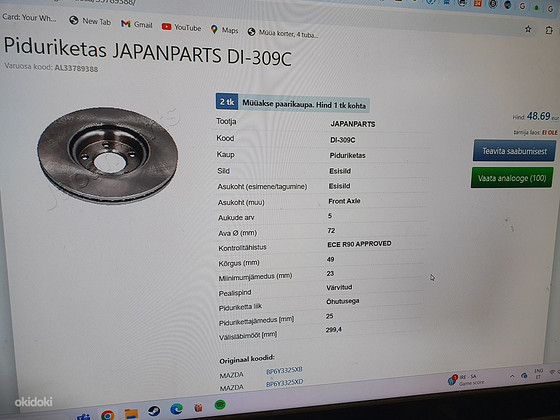Click the Õhutusega brake disc type value
The width and height of the screenshot is (560, 420).
point(342,301)
